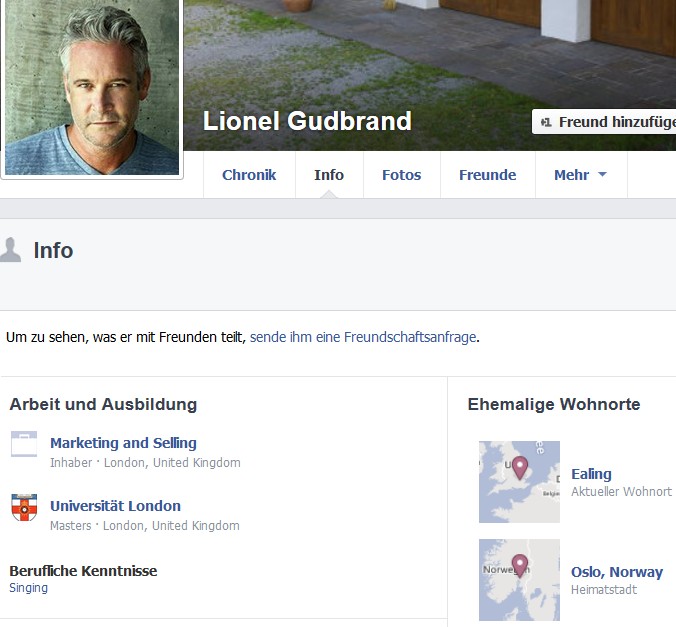This screenshot has width=676, height=627.
Task: Expand the Mehr dropdown arrow
Action: pyautogui.click(x=602, y=175)
